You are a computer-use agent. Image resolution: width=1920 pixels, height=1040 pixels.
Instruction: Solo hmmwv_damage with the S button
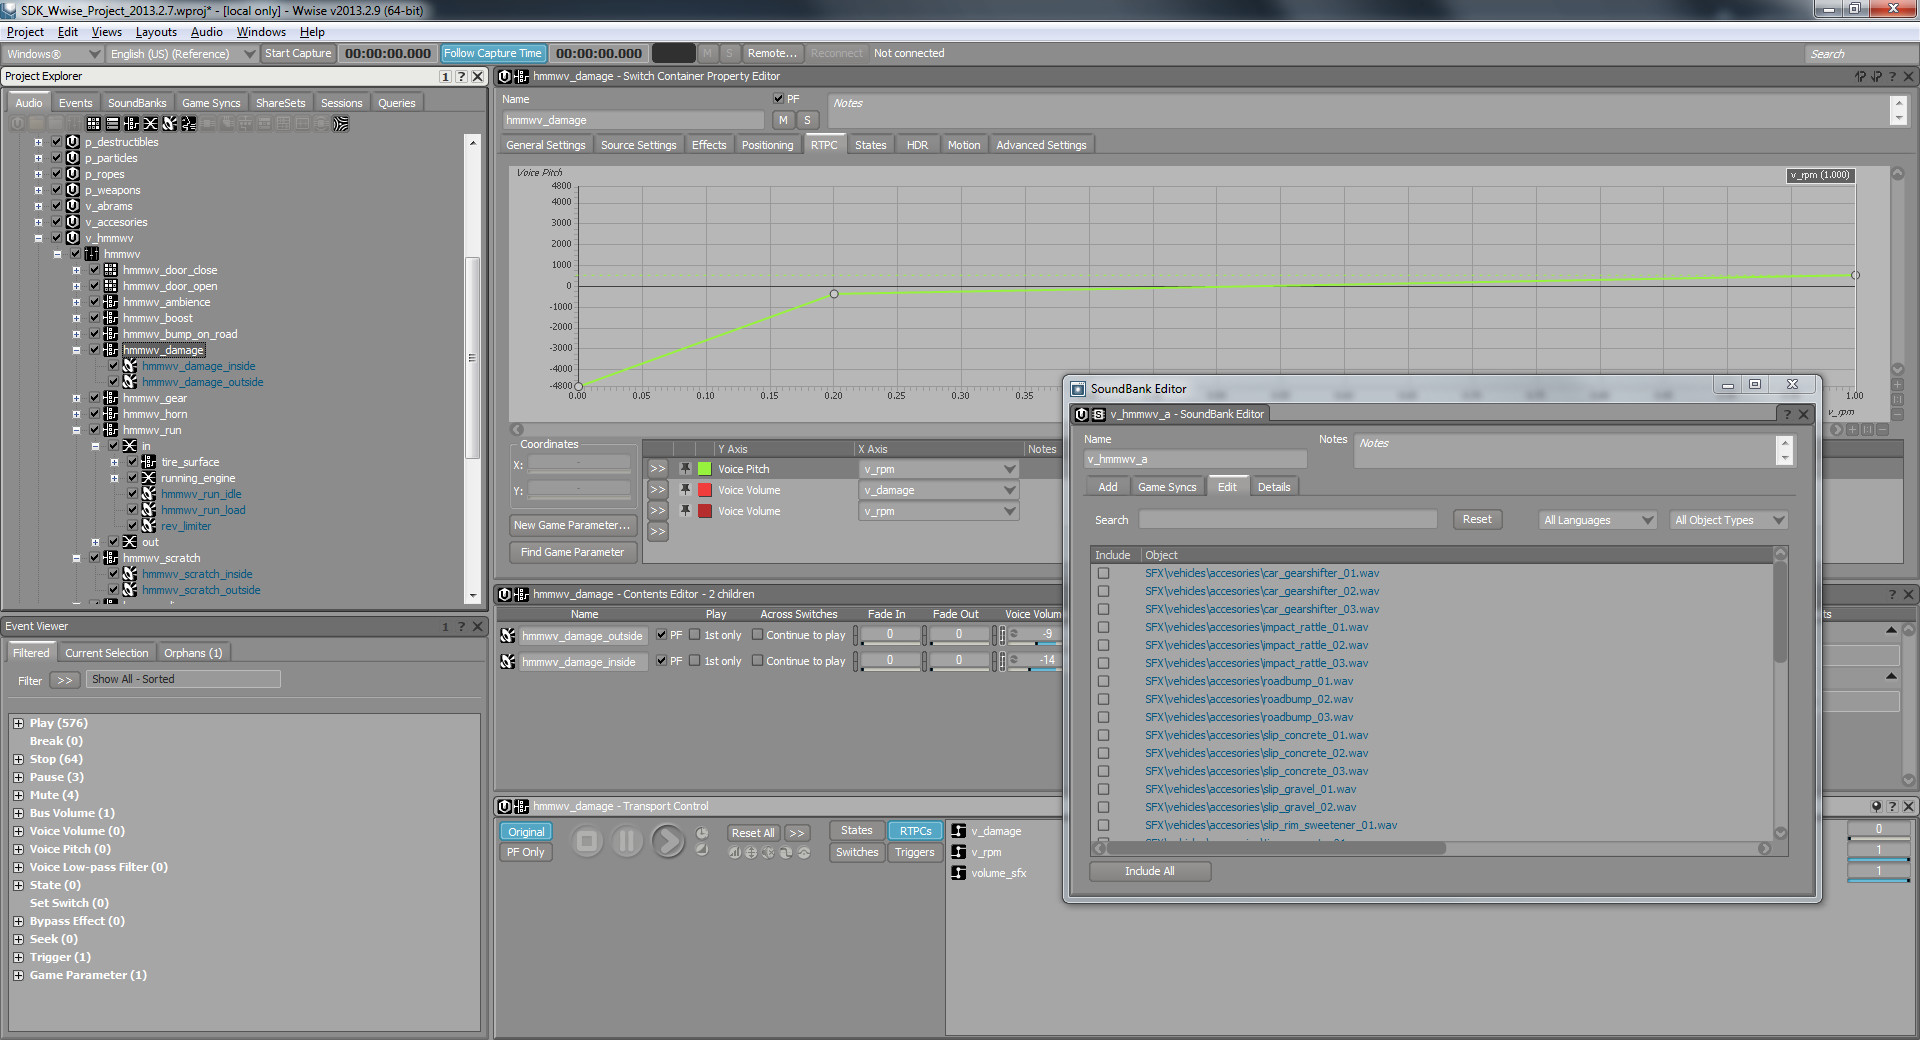tap(807, 119)
